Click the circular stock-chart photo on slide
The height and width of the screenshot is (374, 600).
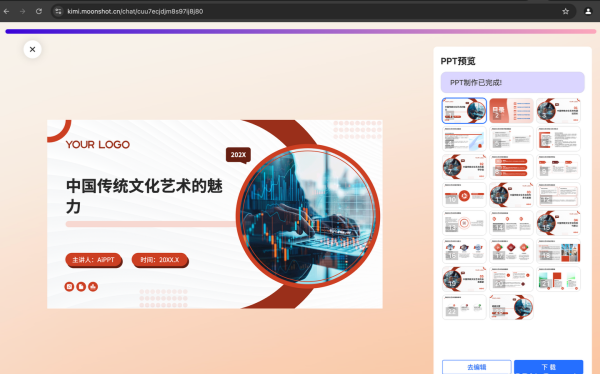coord(308,216)
